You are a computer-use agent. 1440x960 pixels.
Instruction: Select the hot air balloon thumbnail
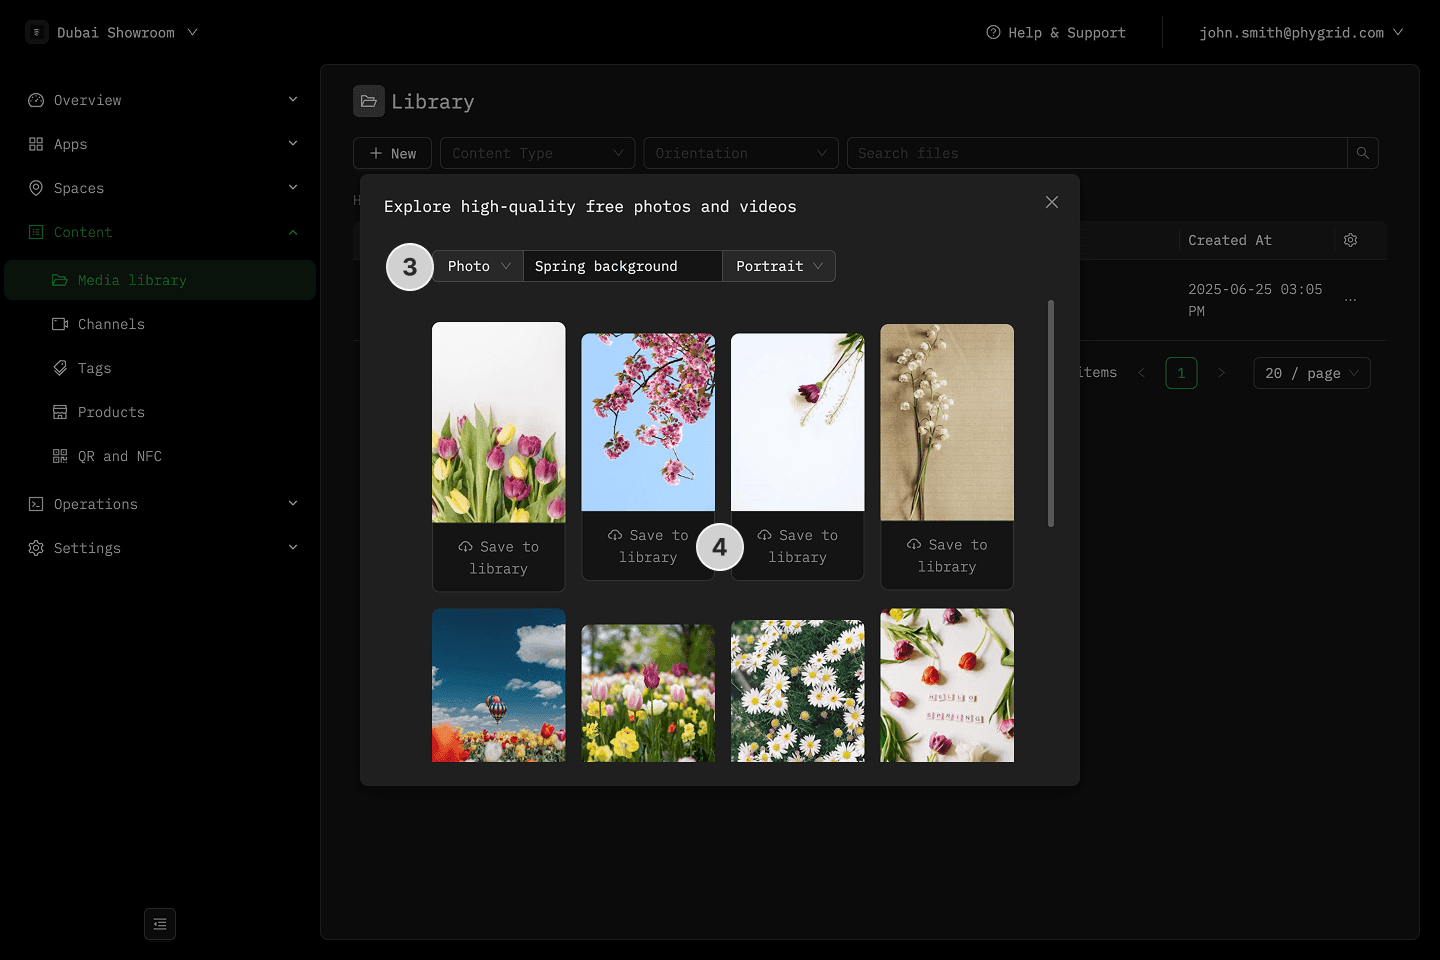click(x=498, y=685)
